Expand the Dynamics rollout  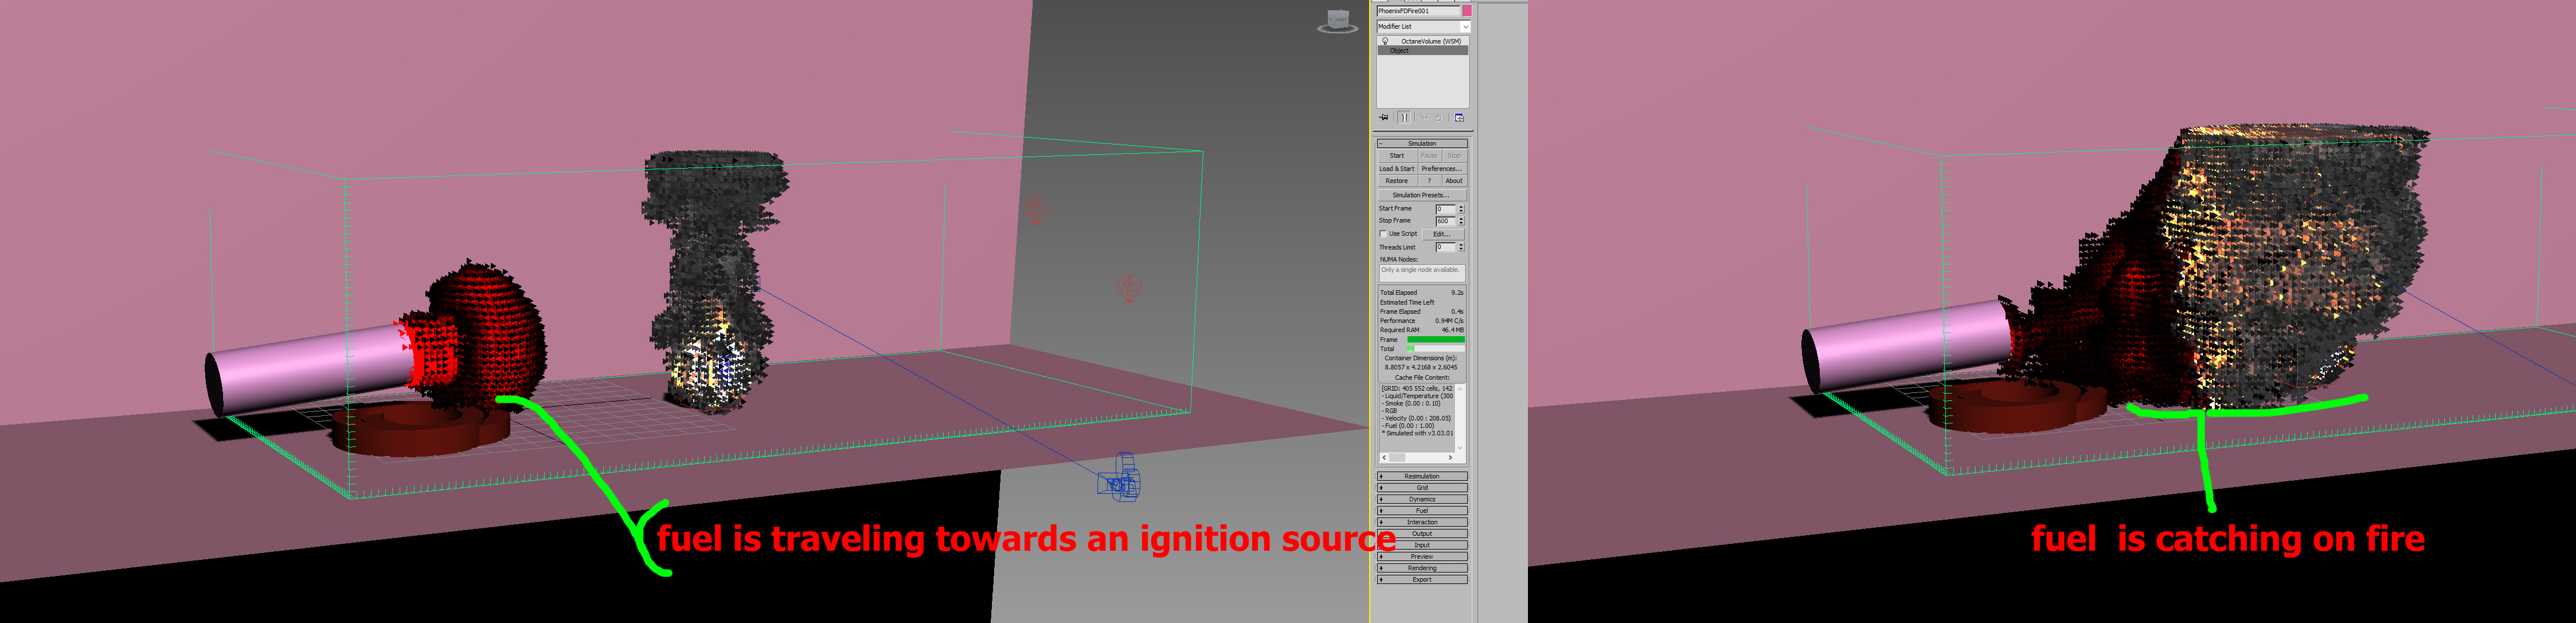coord(1421,499)
